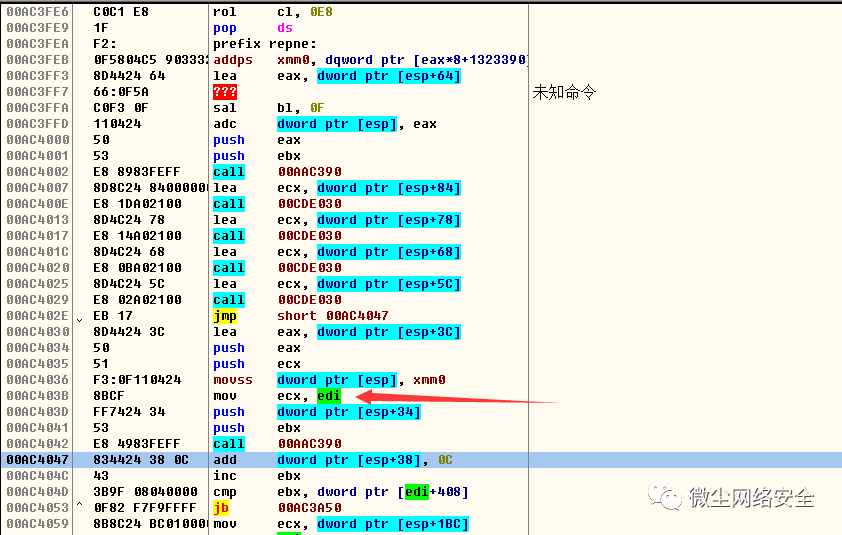This screenshot has width=842, height=535.
Task: Click call 00CDE030 at address 00AC400E
Action: (x=277, y=204)
